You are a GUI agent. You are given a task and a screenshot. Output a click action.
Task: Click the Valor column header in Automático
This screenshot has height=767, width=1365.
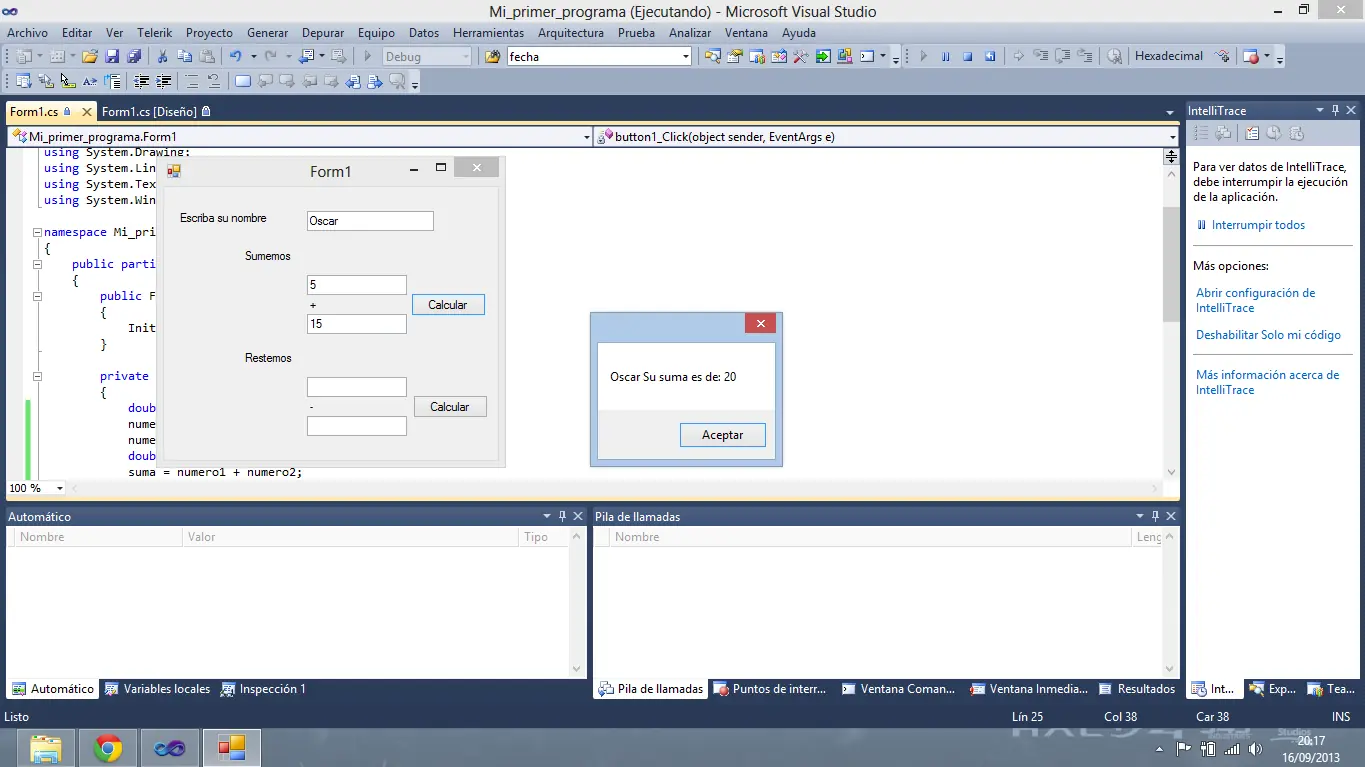click(x=350, y=537)
